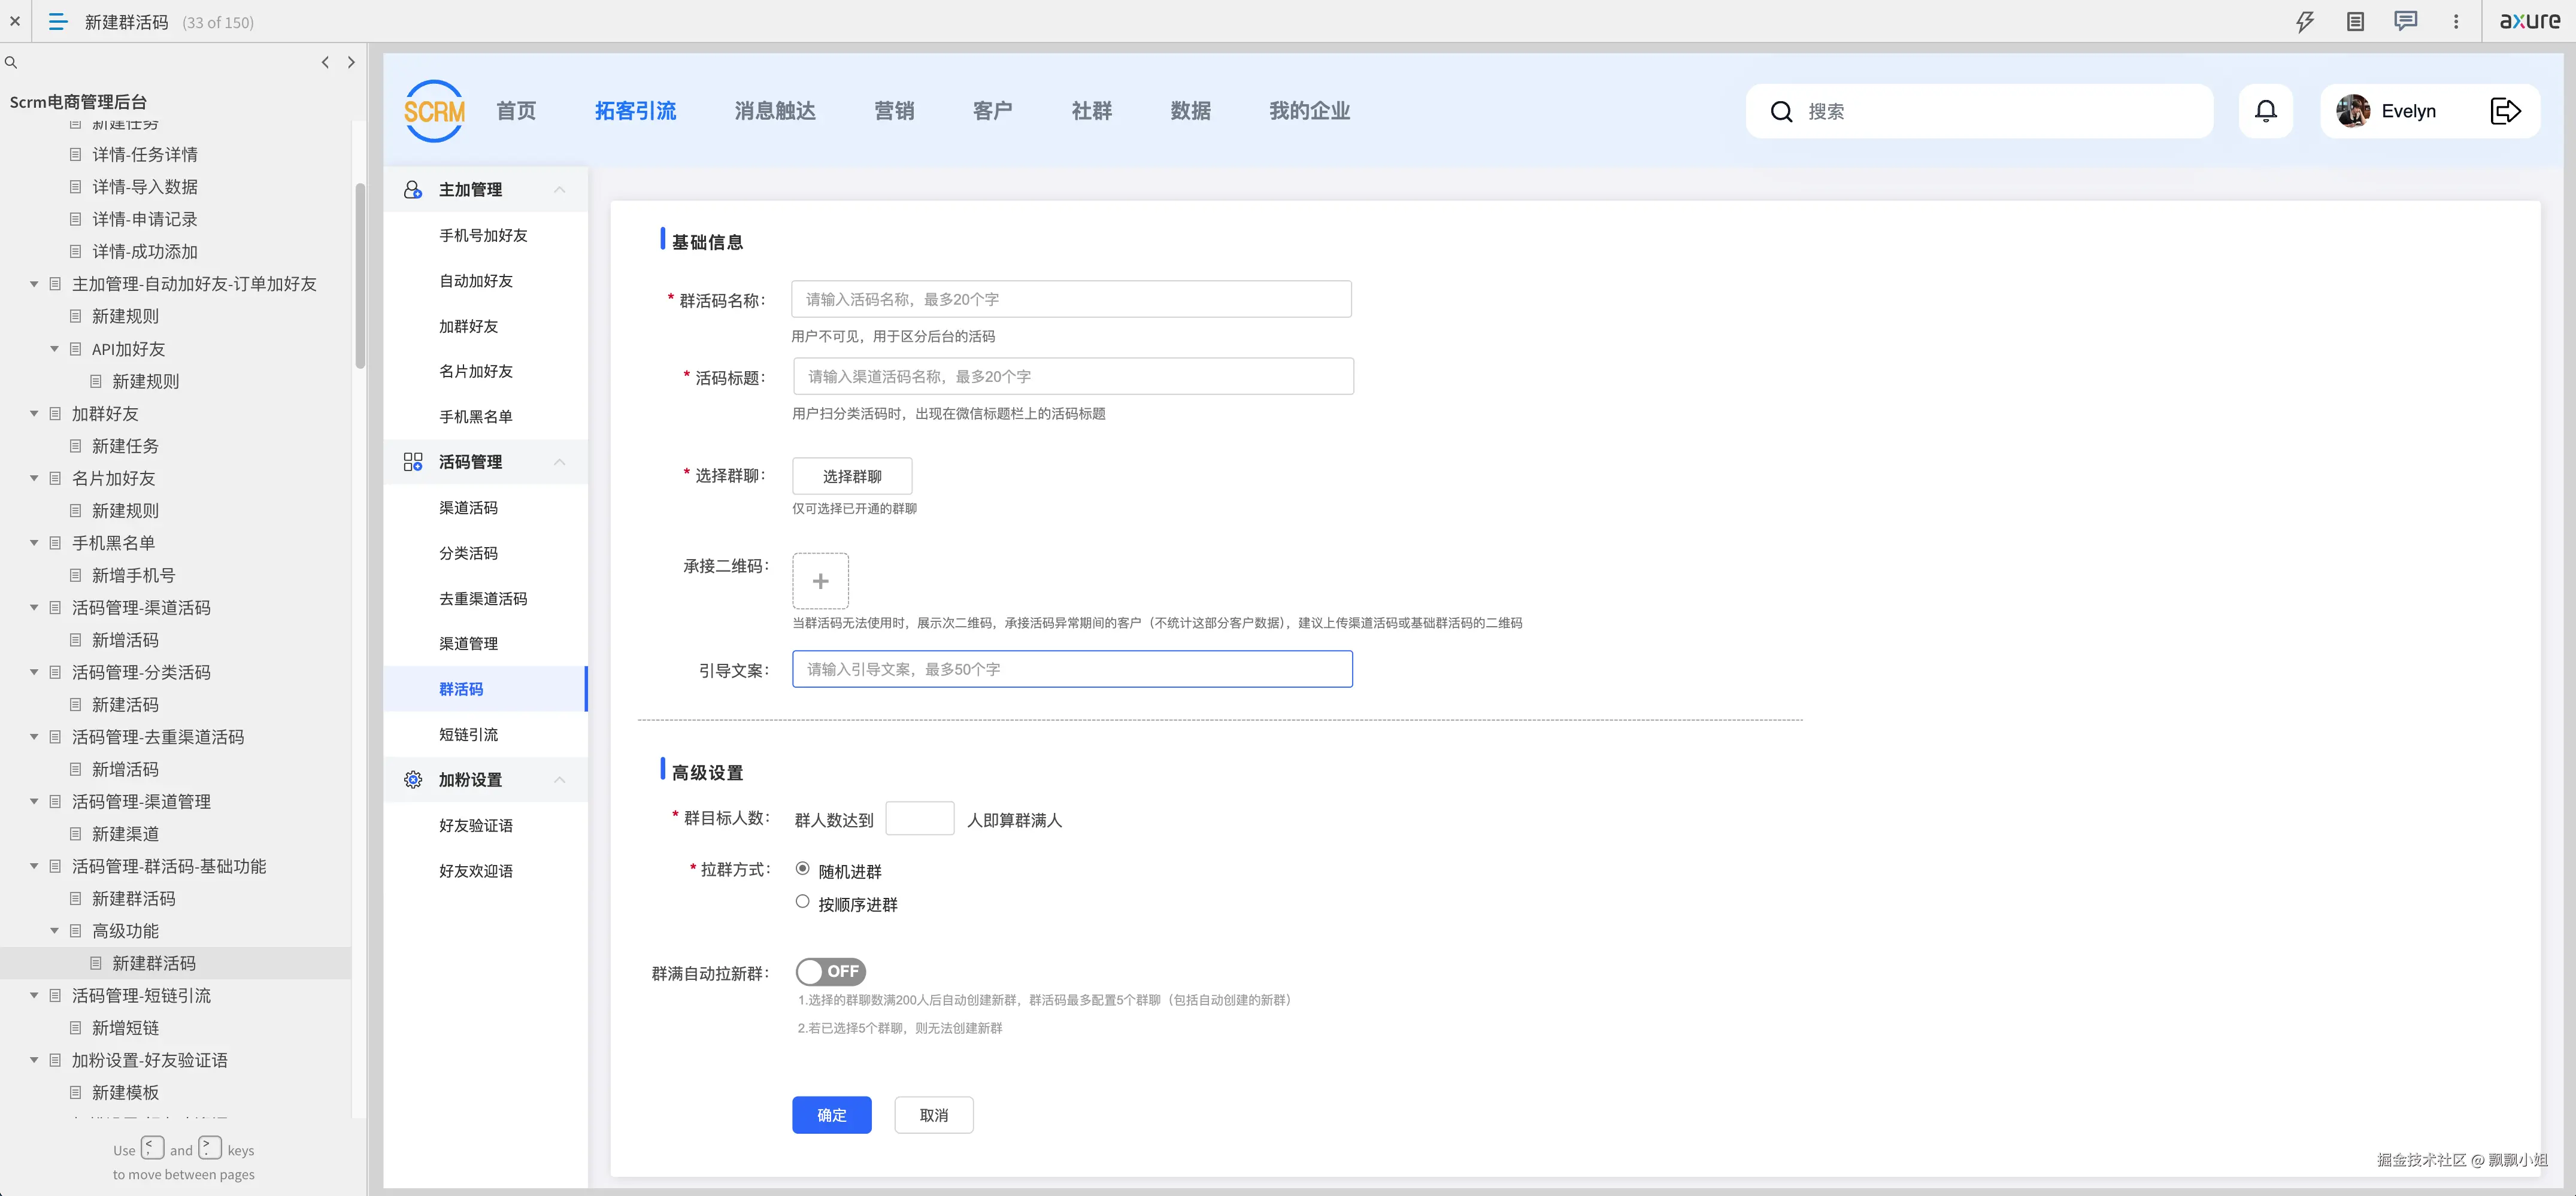Collapse the 活码管理 sidebar section
The image size is (2576, 1196).
[559, 462]
